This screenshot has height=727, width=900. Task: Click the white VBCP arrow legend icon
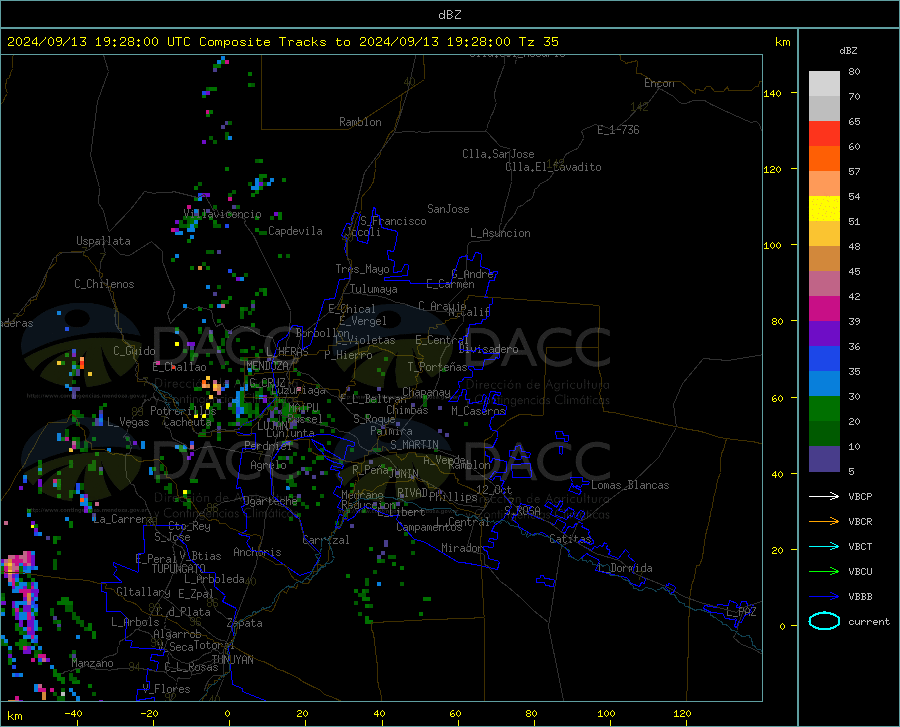824,496
